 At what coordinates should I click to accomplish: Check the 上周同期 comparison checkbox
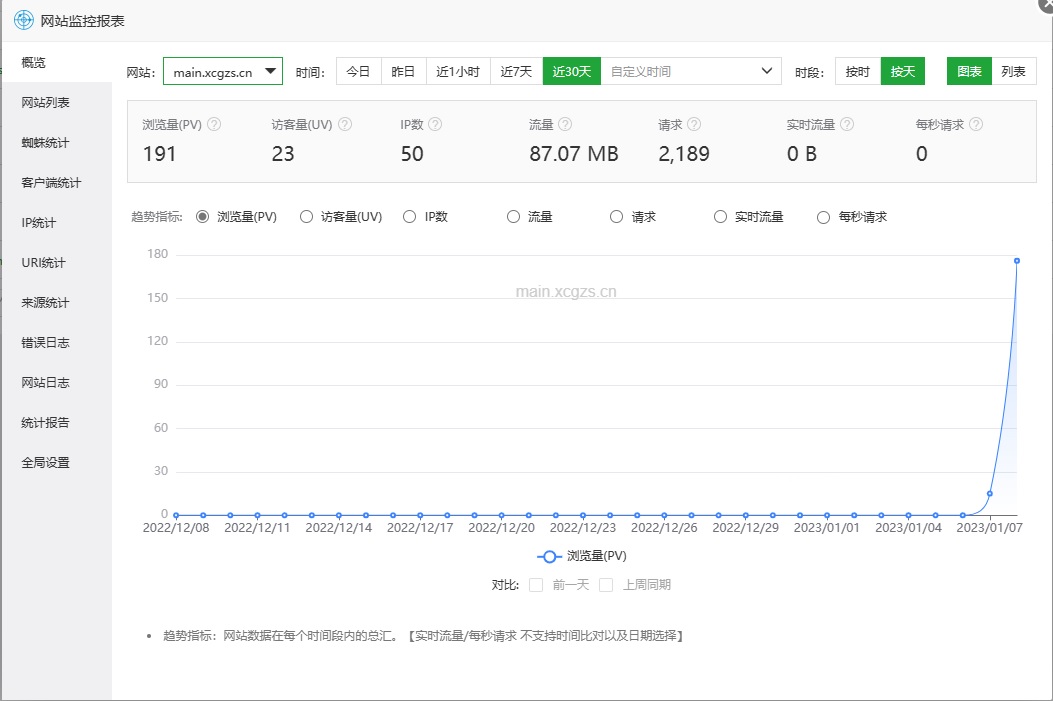click(606, 585)
